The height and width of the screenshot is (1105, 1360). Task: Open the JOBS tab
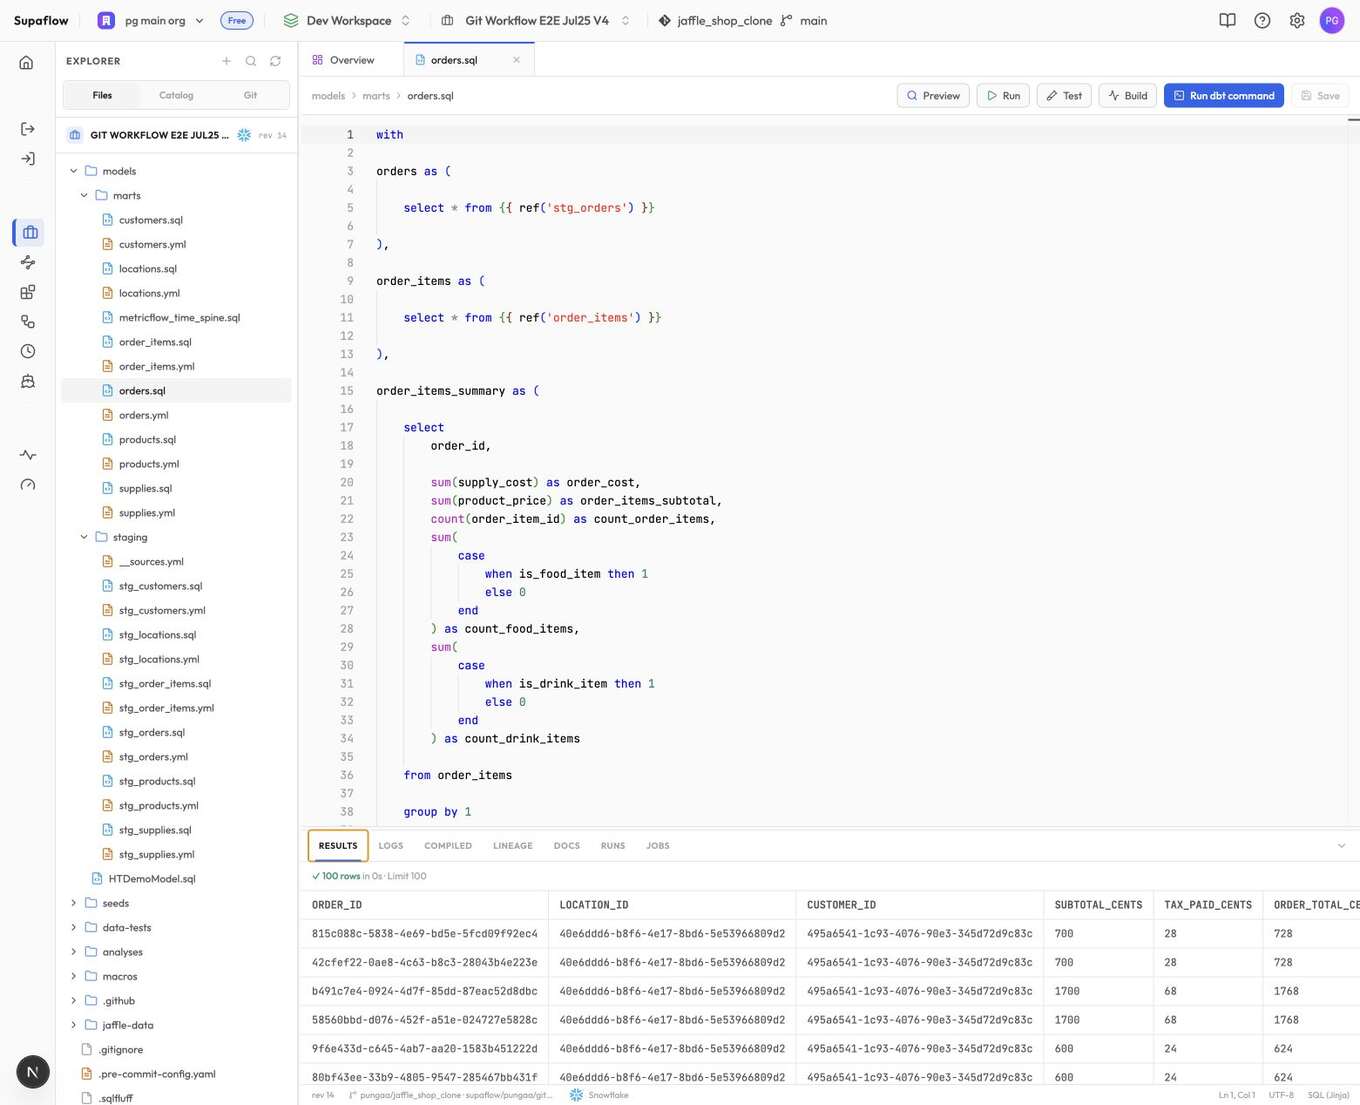point(658,846)
